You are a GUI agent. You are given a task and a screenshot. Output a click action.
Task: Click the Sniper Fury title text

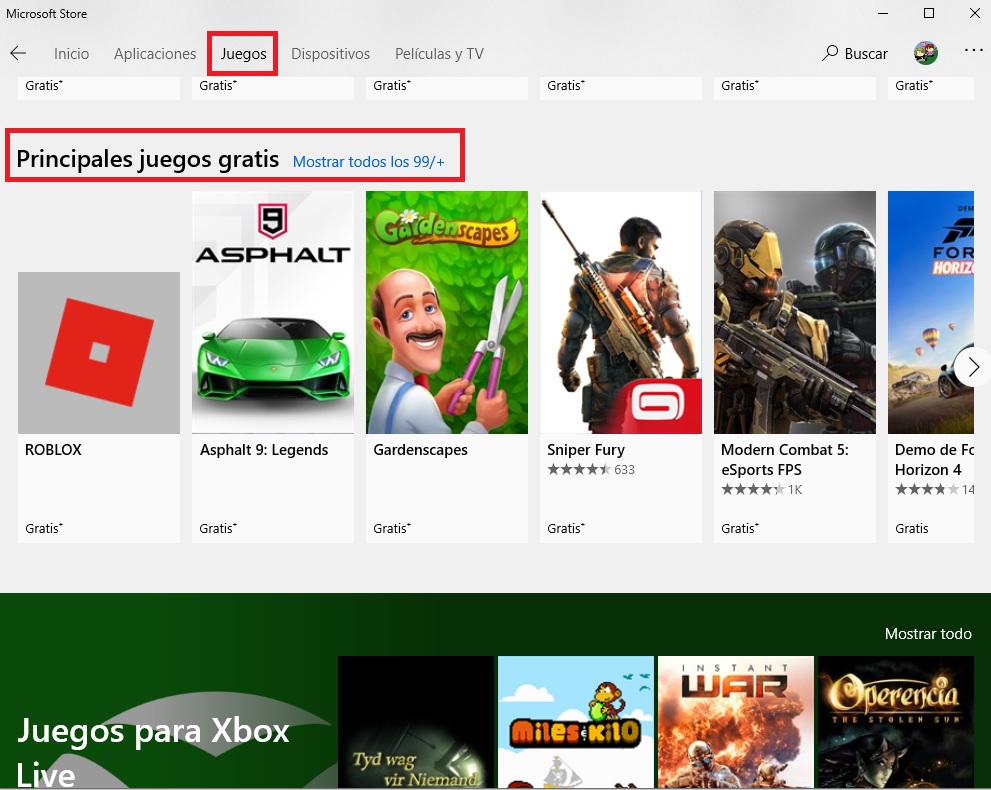(586, 450)
